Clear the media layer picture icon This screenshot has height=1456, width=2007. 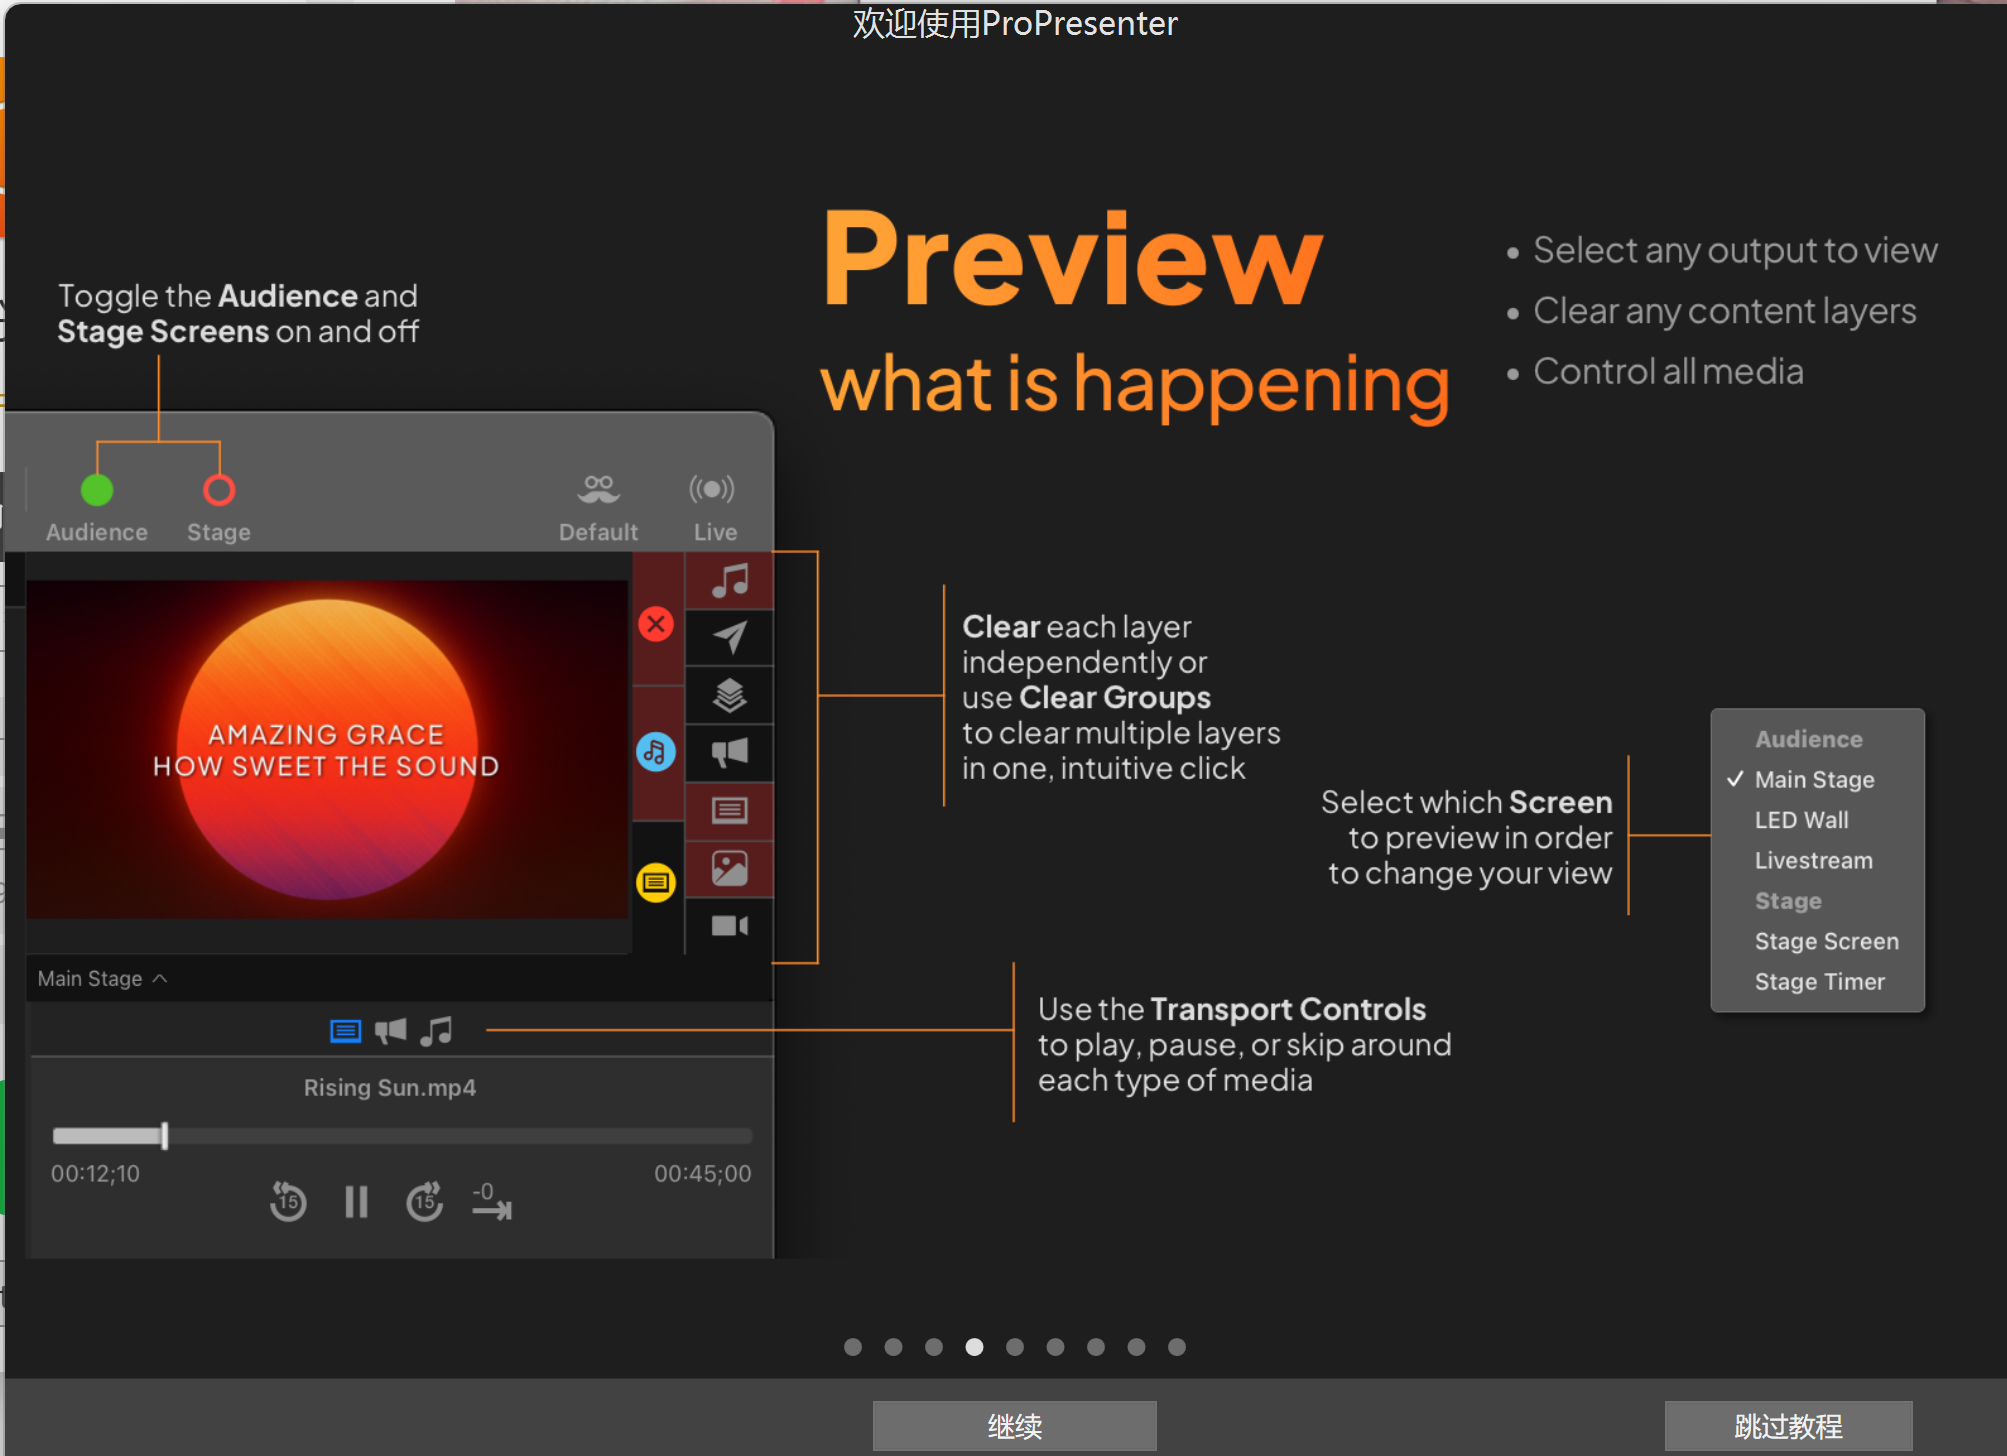pos(730,868)
